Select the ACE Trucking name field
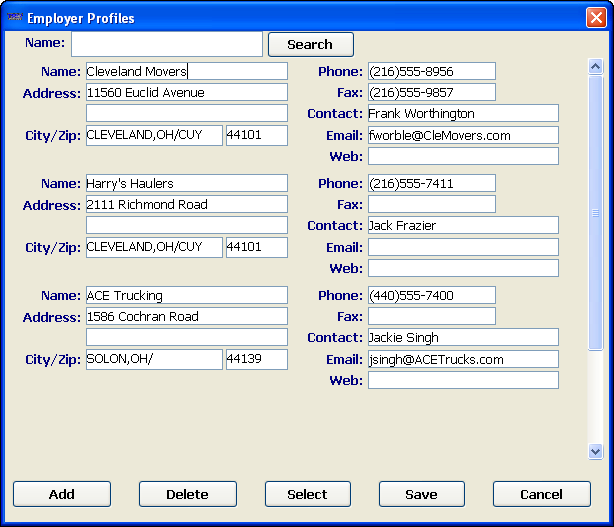Screen dimensions: 614x527 pos(186,296)
